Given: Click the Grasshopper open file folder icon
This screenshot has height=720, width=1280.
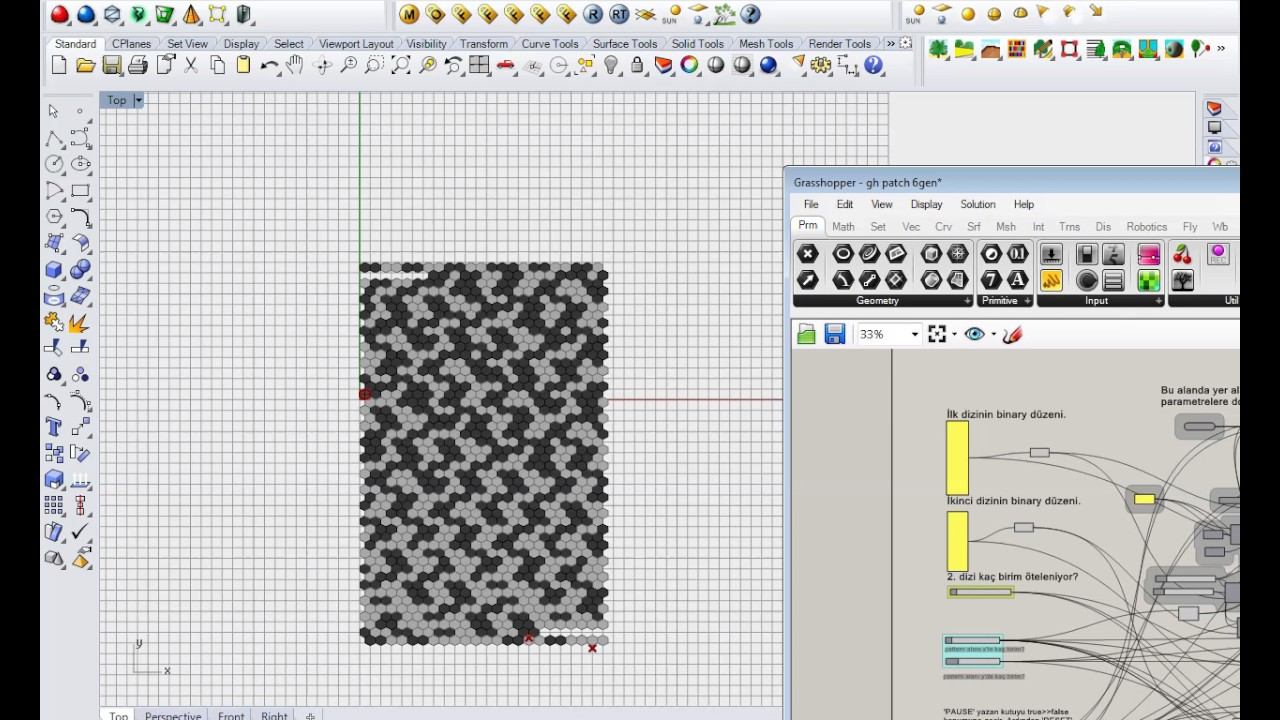Looking at the screenshot, I should pos(807,334).
